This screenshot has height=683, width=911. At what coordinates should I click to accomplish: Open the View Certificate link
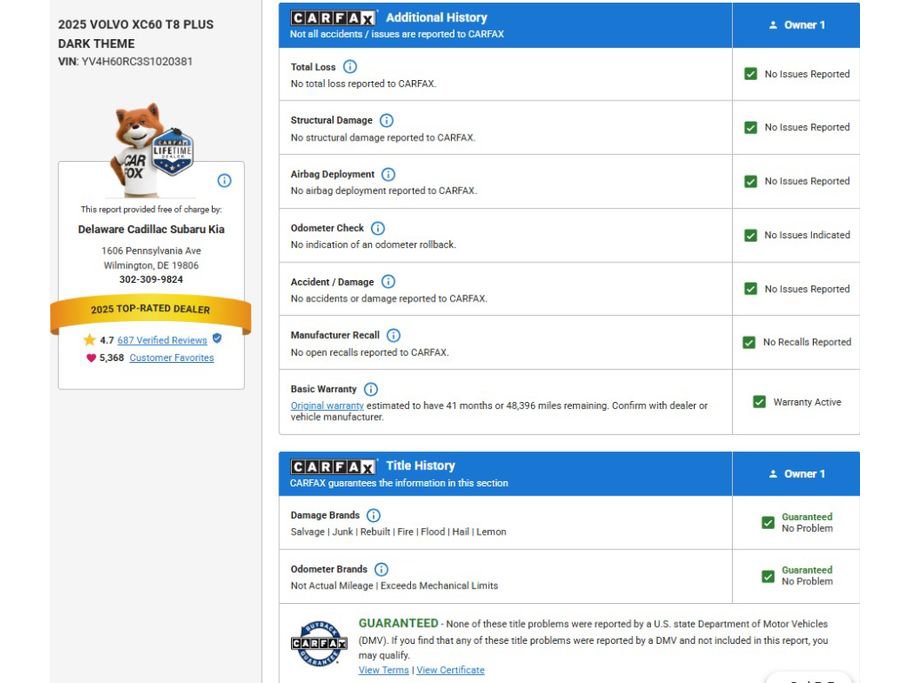(450, 670)
